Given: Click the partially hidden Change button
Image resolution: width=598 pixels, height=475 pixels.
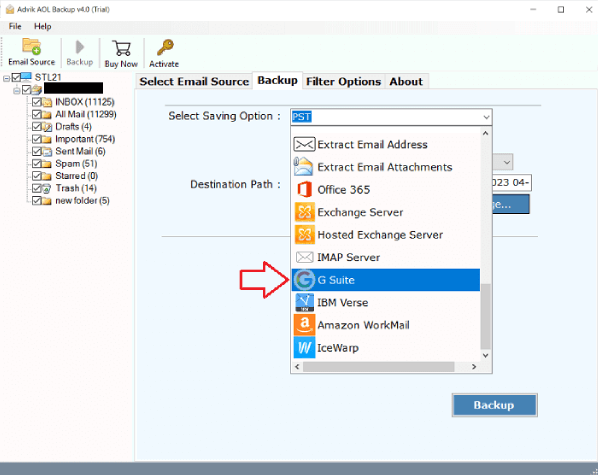Looking at the screenshot, I should click(x=510, y=204).
